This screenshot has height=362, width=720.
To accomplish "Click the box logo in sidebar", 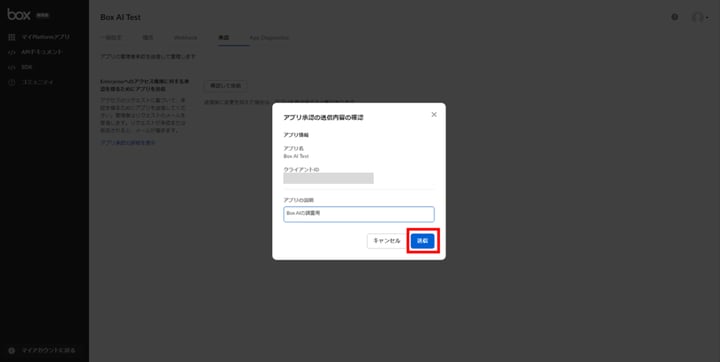I will point(19,15).
